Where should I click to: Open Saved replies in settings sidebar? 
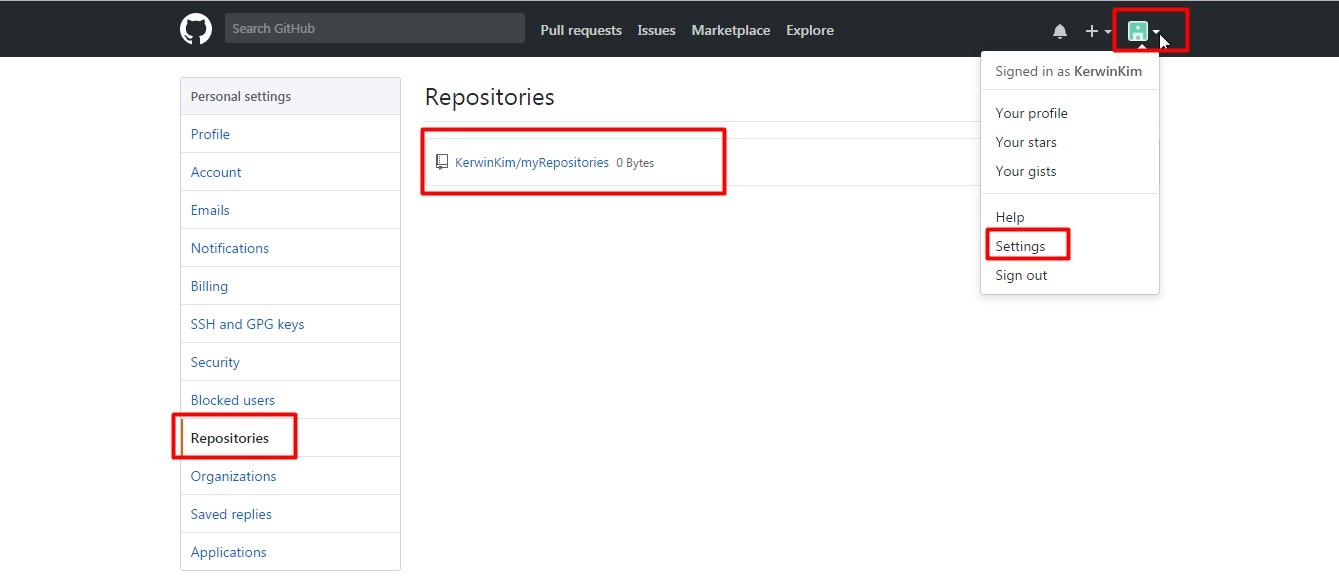tap(290, 514)
